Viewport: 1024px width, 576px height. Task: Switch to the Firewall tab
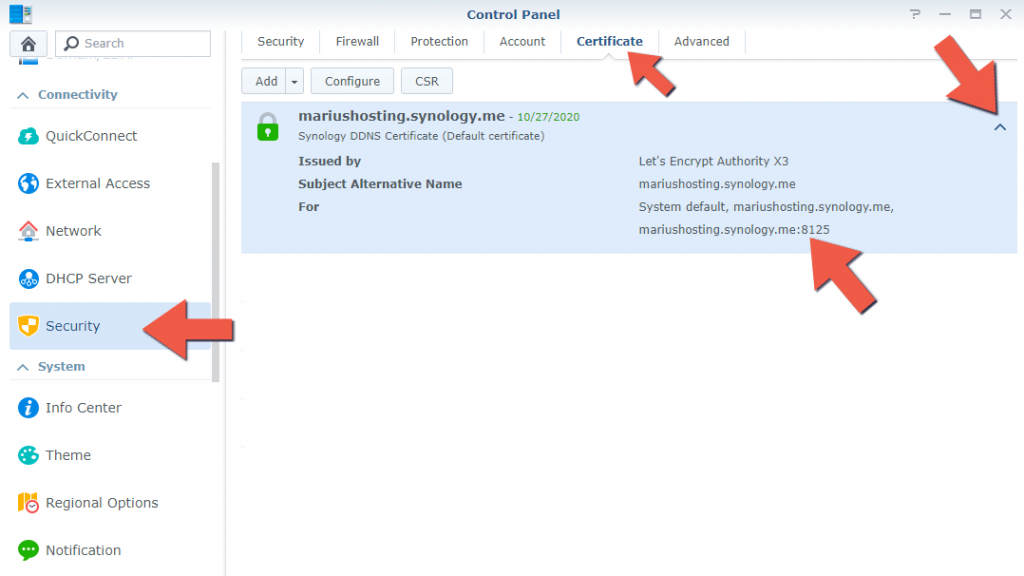[357, 41]
